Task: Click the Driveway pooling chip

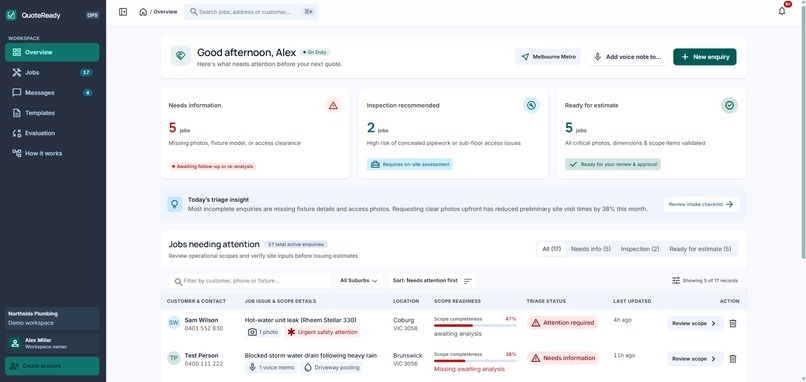Action: [331, 368]
